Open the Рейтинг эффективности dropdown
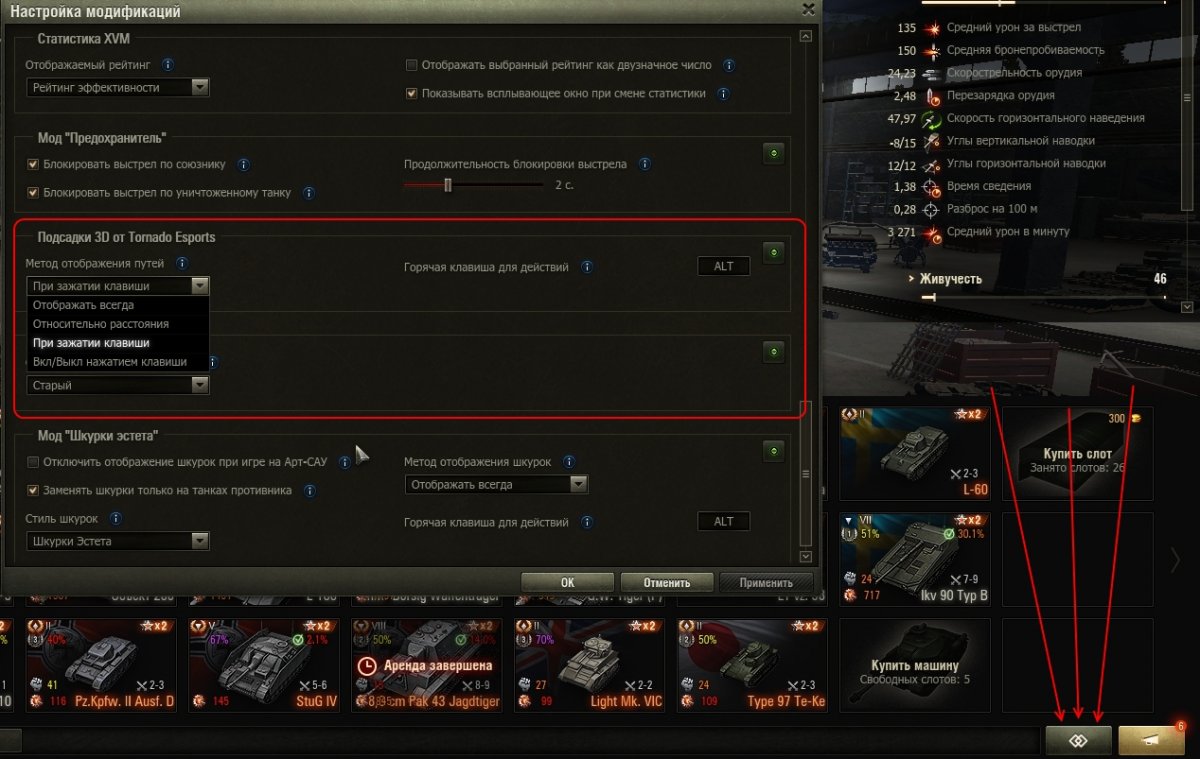 (x=118, y=87)
